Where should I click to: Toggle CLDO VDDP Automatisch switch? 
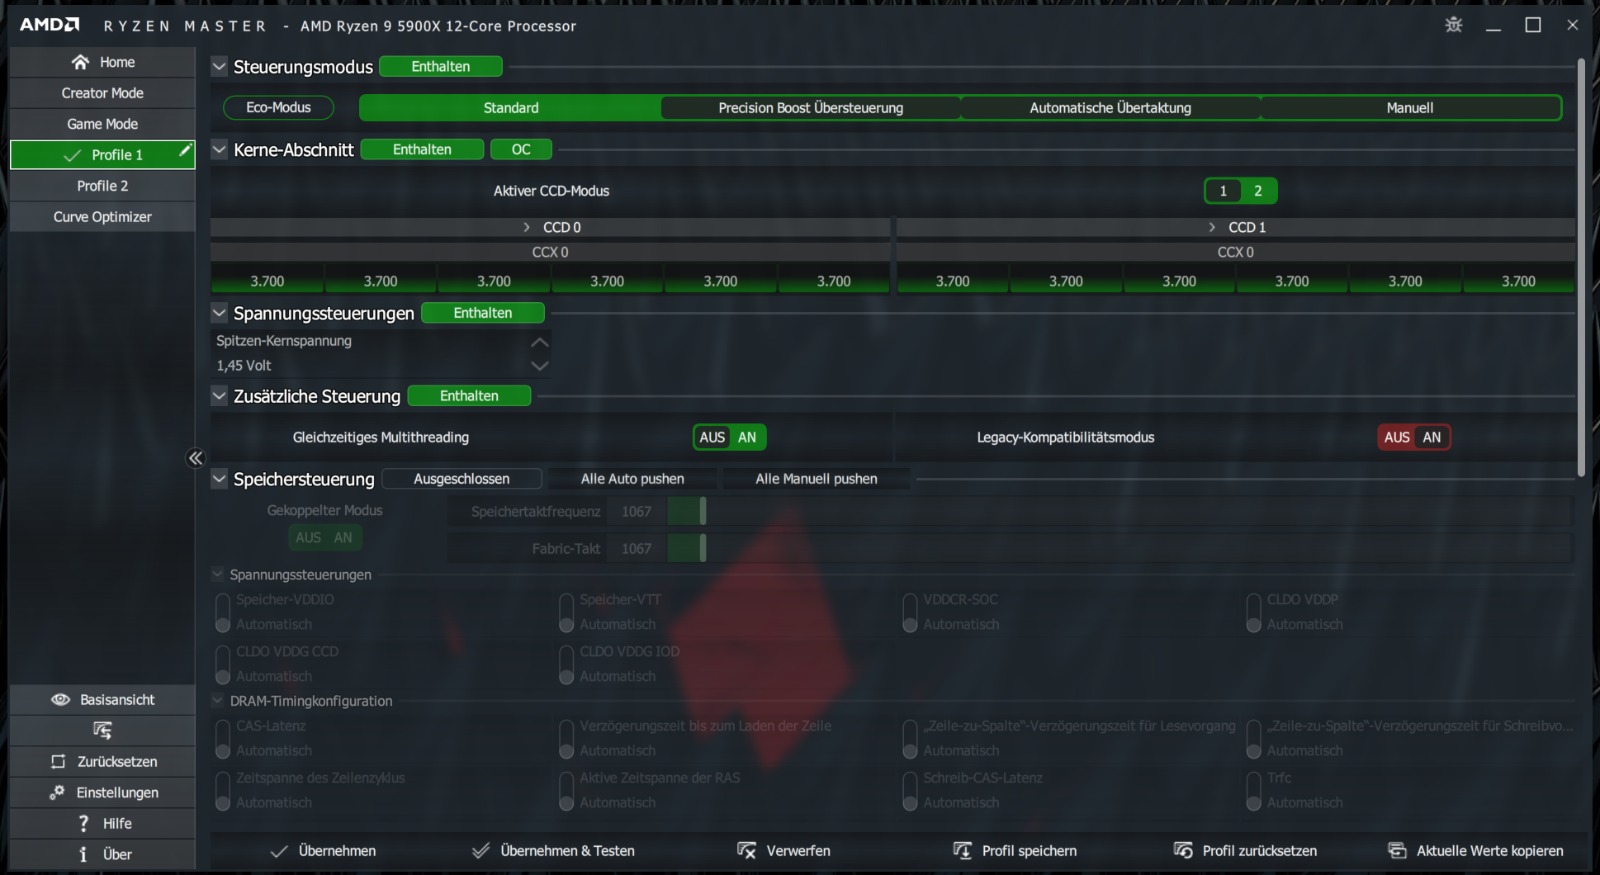[1254, 612]
